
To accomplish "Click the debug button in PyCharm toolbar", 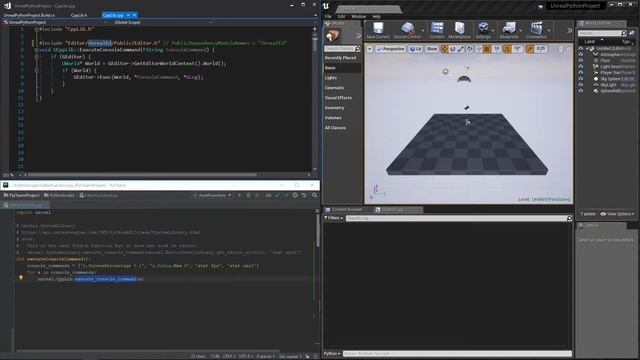I will [248, 196].
